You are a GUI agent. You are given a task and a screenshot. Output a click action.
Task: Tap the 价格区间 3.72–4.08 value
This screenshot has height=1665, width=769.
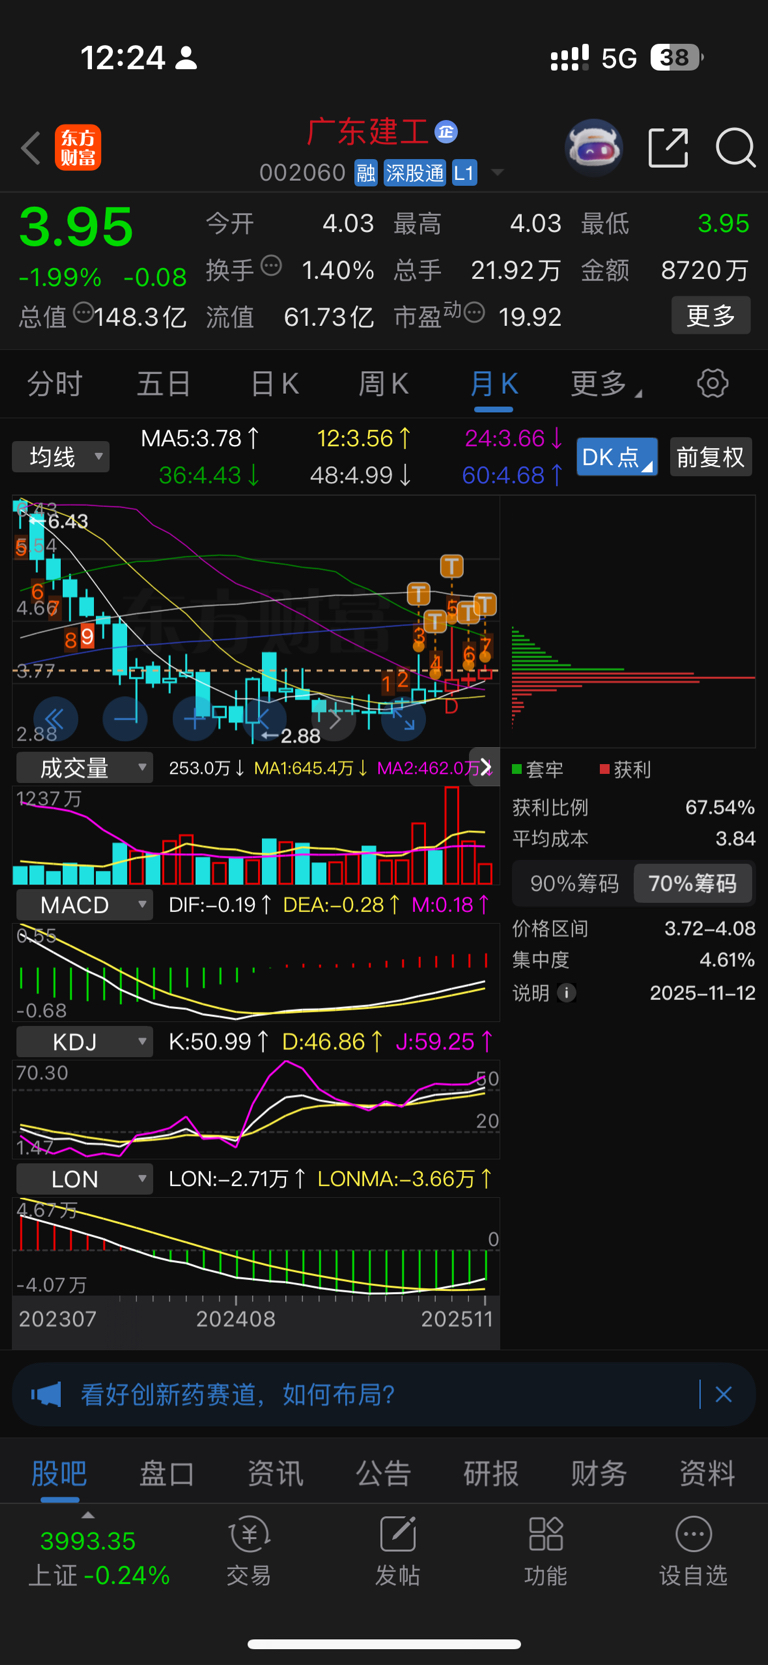(x=710, y=929)
